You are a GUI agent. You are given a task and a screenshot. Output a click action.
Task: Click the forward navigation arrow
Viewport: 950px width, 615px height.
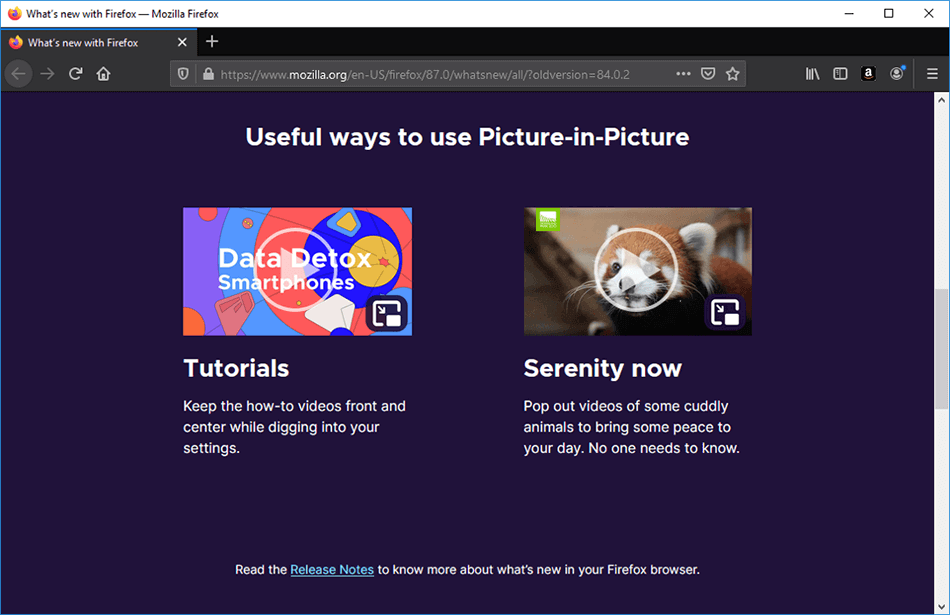tap(47, 74)
